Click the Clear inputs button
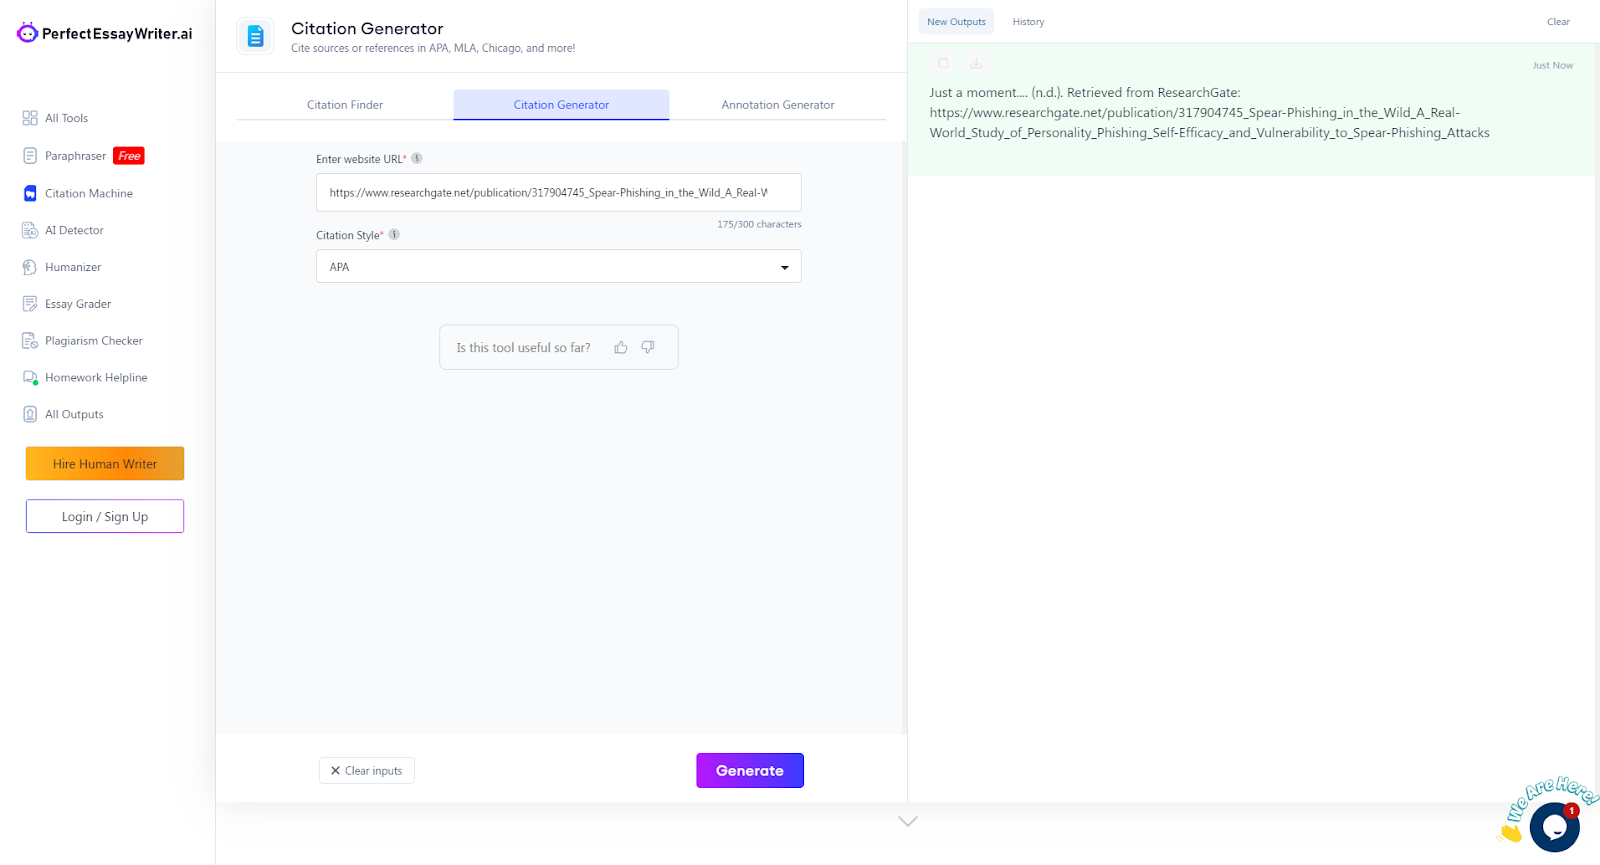The width and height of the screenshot is (1600, 865). [367, 771]
